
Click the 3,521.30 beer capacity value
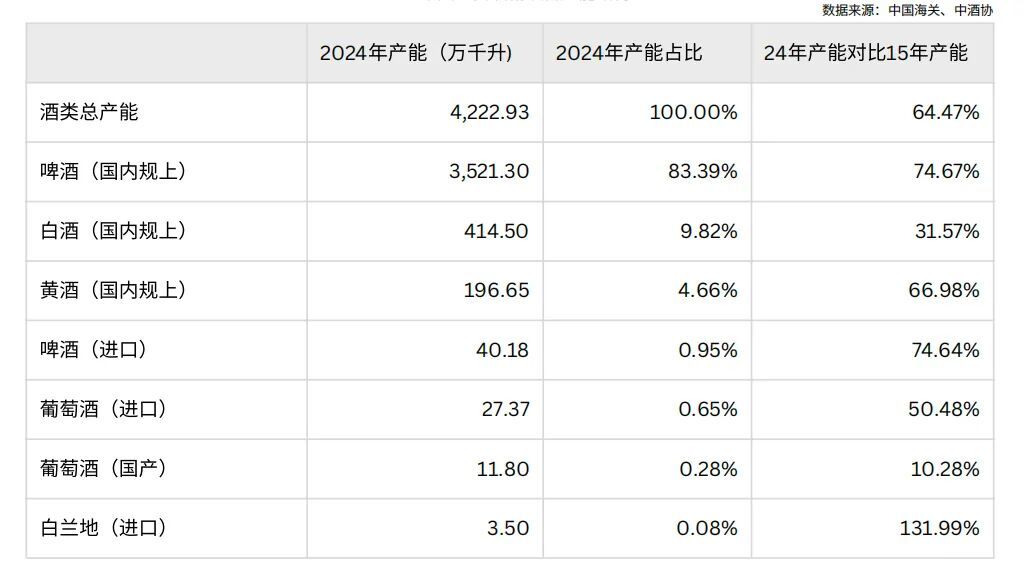click(x=489, y=171)
